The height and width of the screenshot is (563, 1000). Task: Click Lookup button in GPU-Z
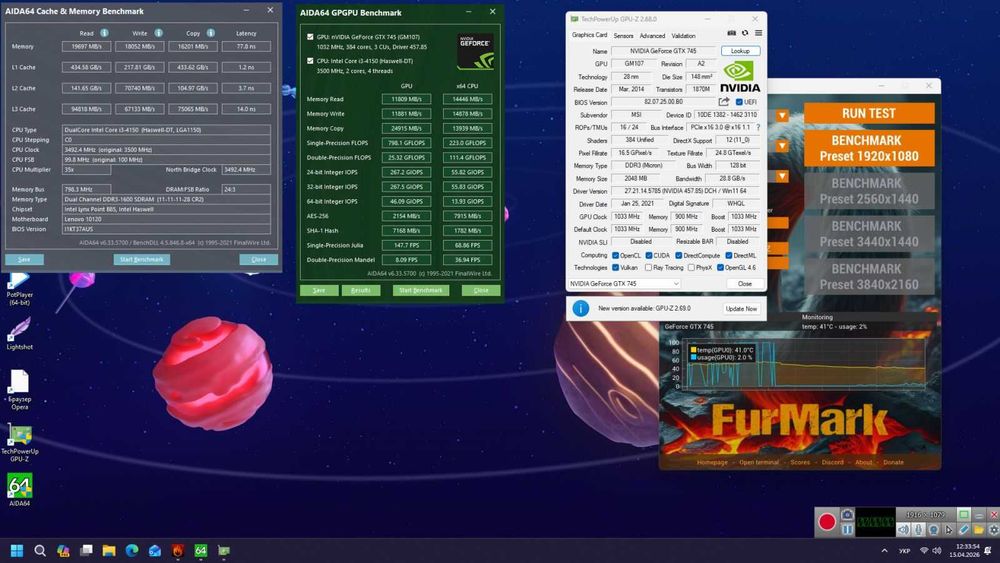pyautogui.click(x=740, y=51)
